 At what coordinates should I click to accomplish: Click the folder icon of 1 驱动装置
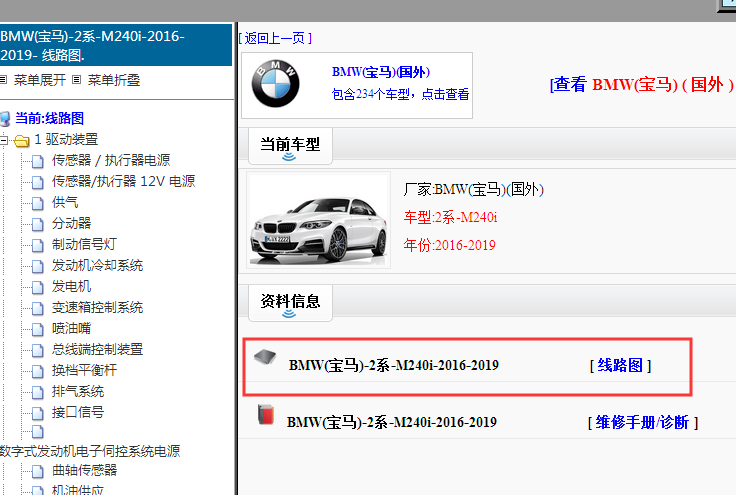click(x=22, y=140)
